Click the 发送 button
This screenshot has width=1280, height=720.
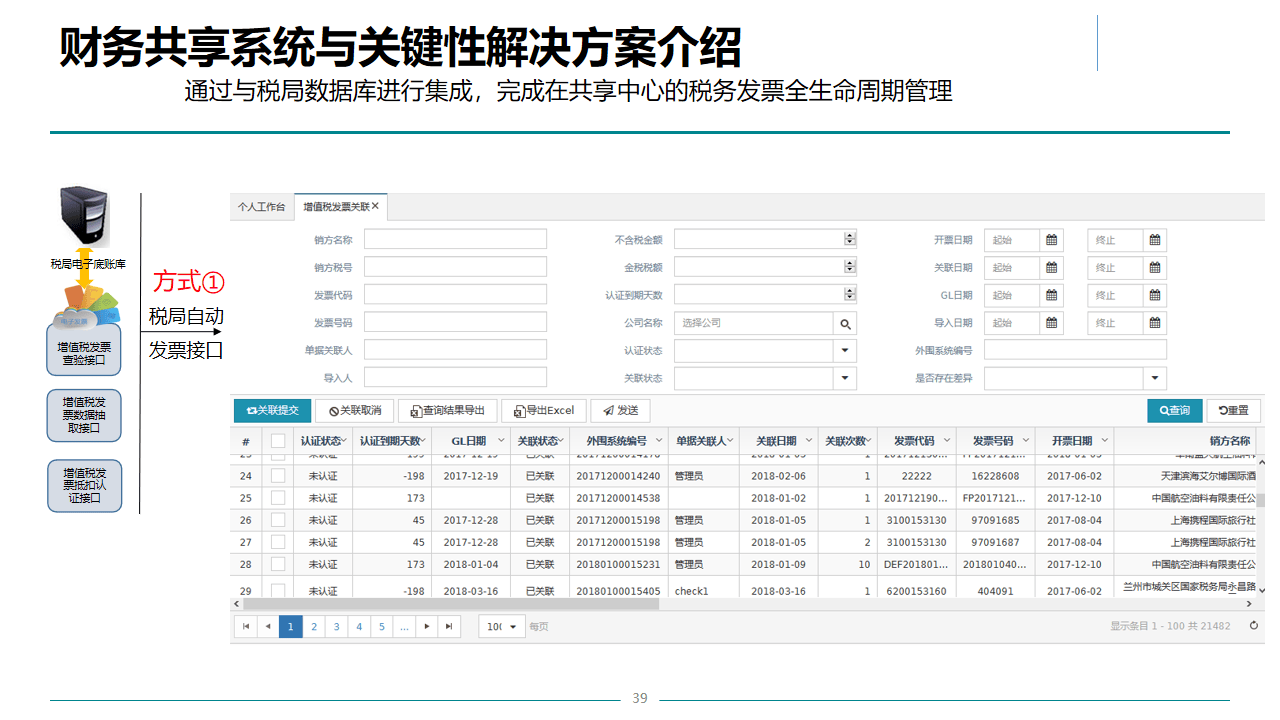click(620, 410)
